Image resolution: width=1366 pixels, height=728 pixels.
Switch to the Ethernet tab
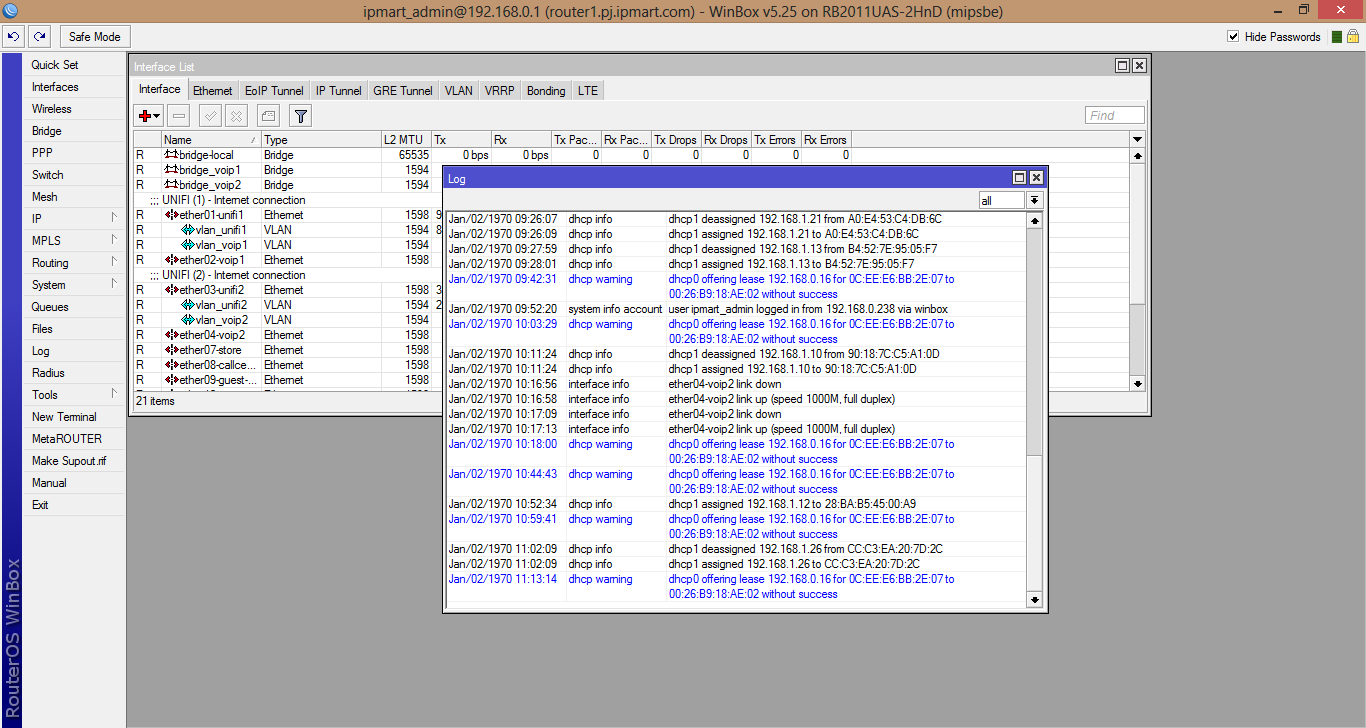[x=212, y=90]
